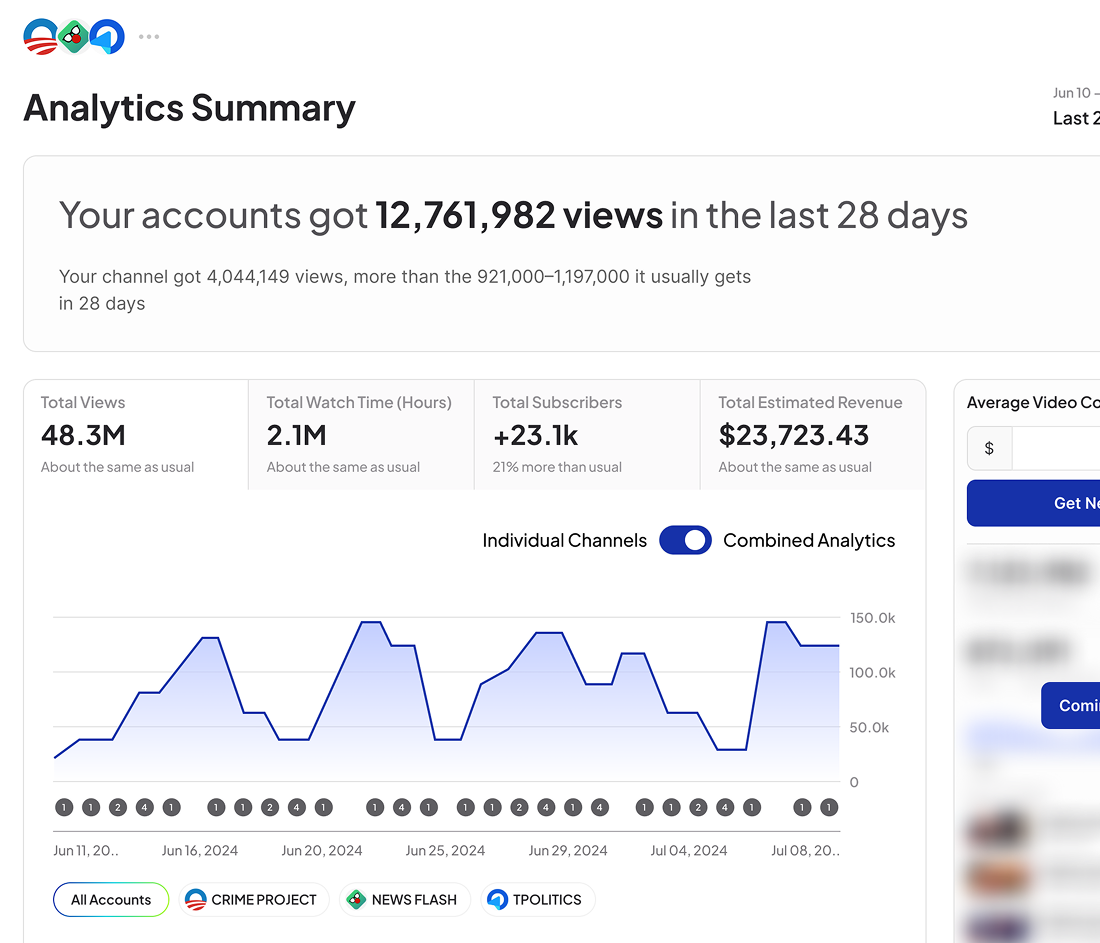
Task: Open the date range selector at top right
Action: pos(1076,106)
